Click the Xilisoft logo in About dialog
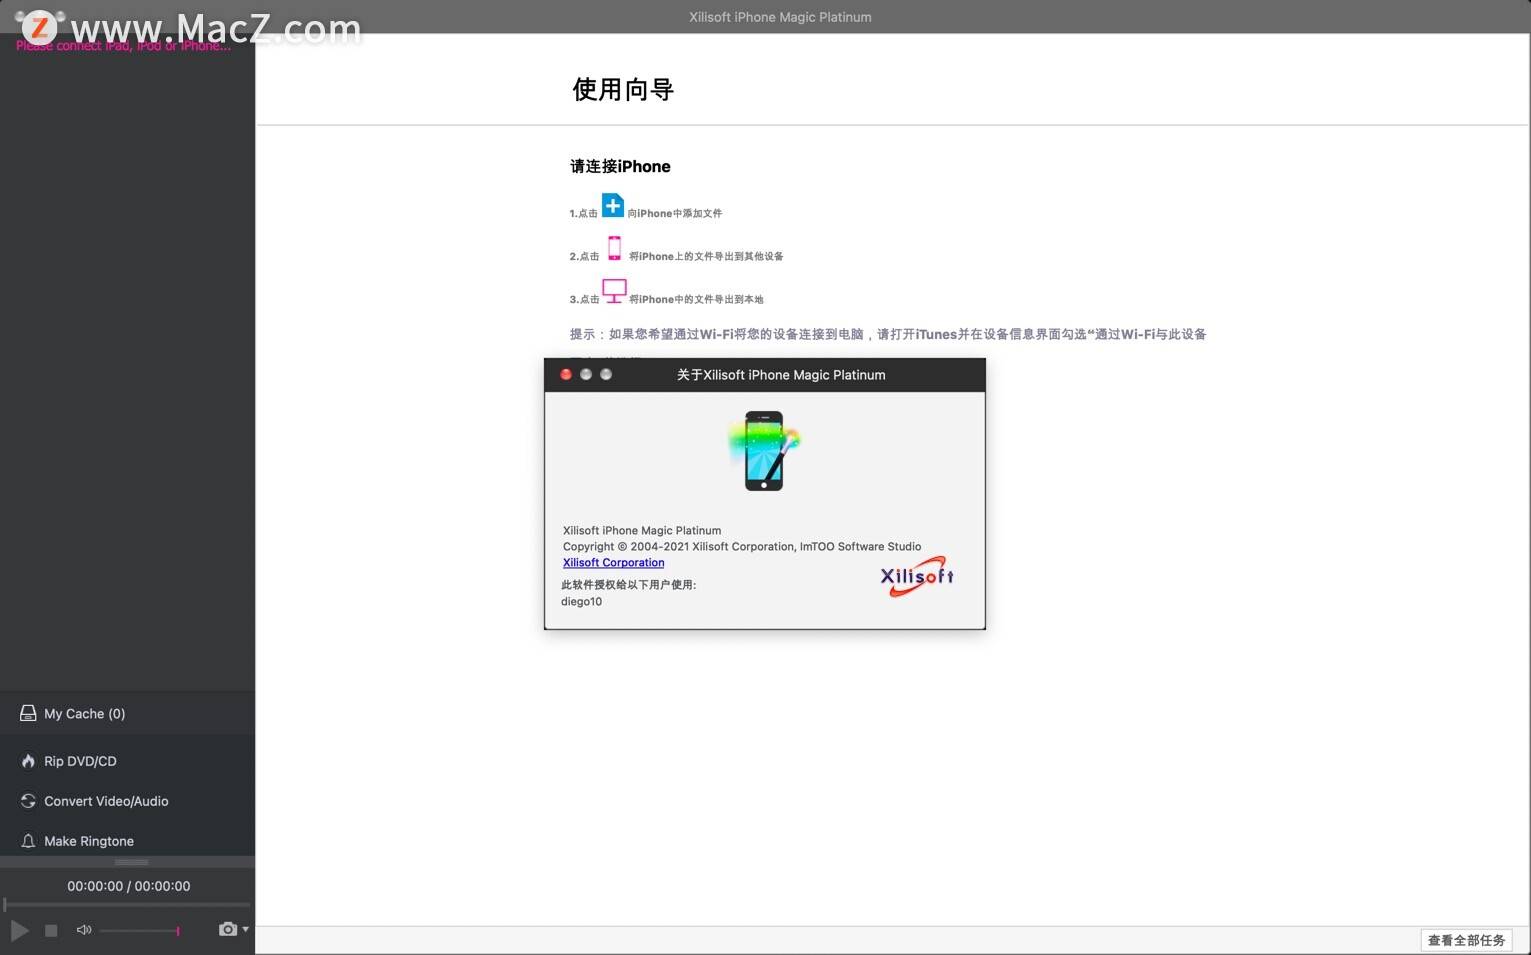The image size is (1531, 955). tap(917, 577)
